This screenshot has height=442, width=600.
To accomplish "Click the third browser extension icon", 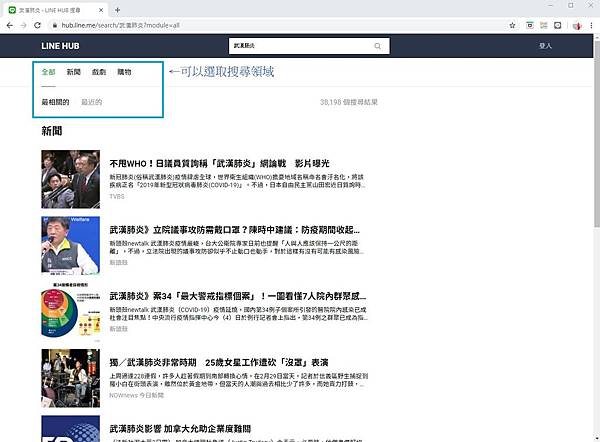I will (558, 25).
